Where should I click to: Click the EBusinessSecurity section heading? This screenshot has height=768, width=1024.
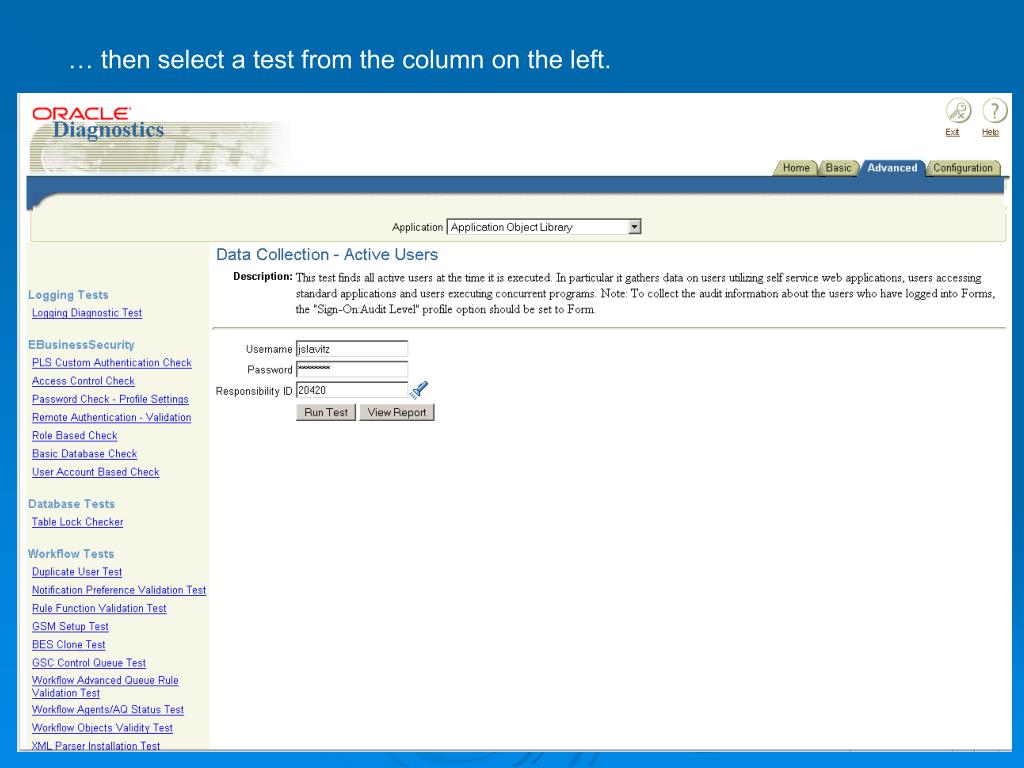[x=81, y=345]
